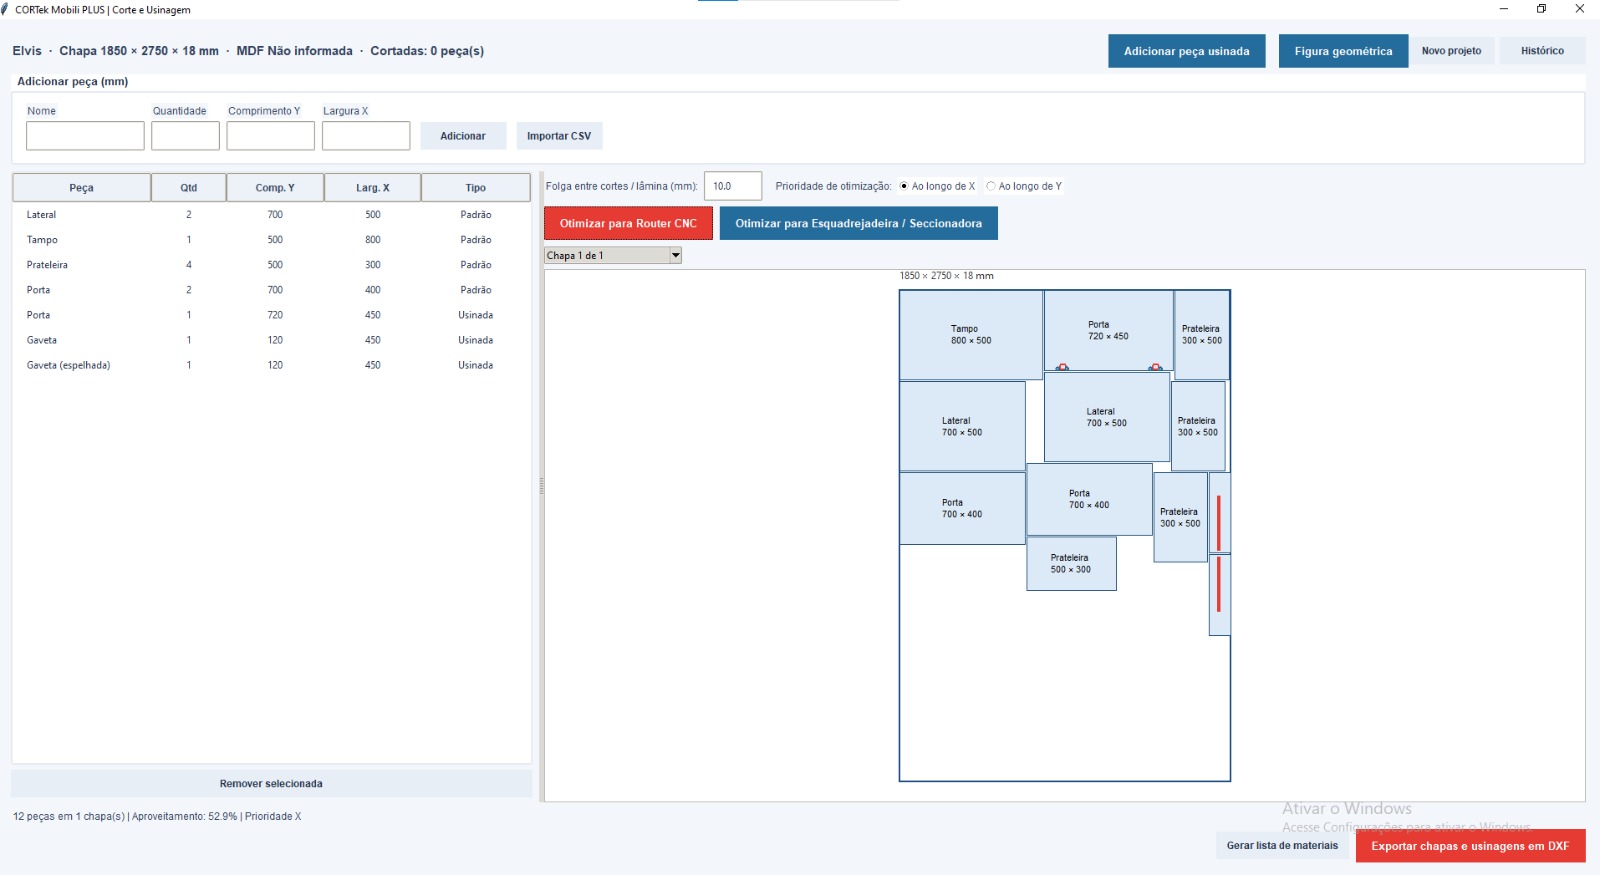Click the vertical splitter between panels
This screenshot has width=1600, height=875.
point(541,486)
